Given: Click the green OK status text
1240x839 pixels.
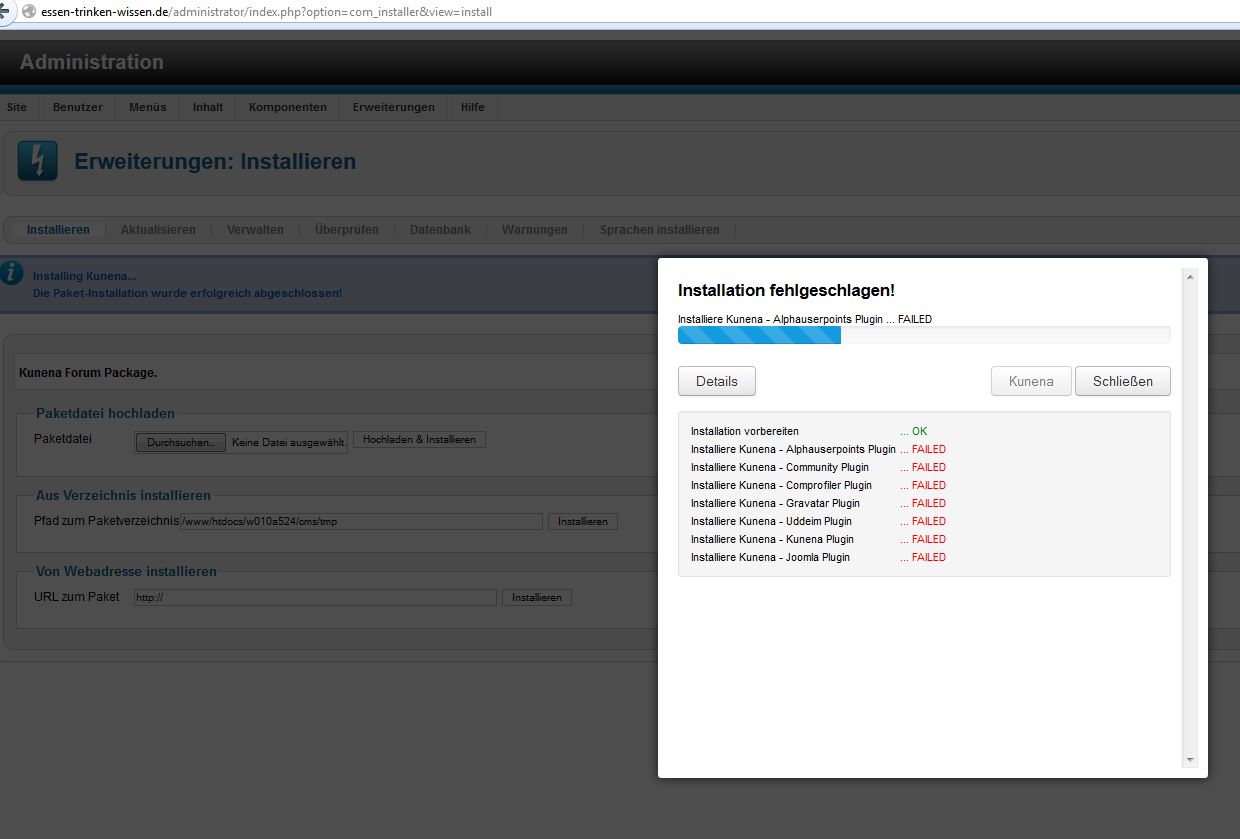Looking at the screenshot, I should 919,431.
